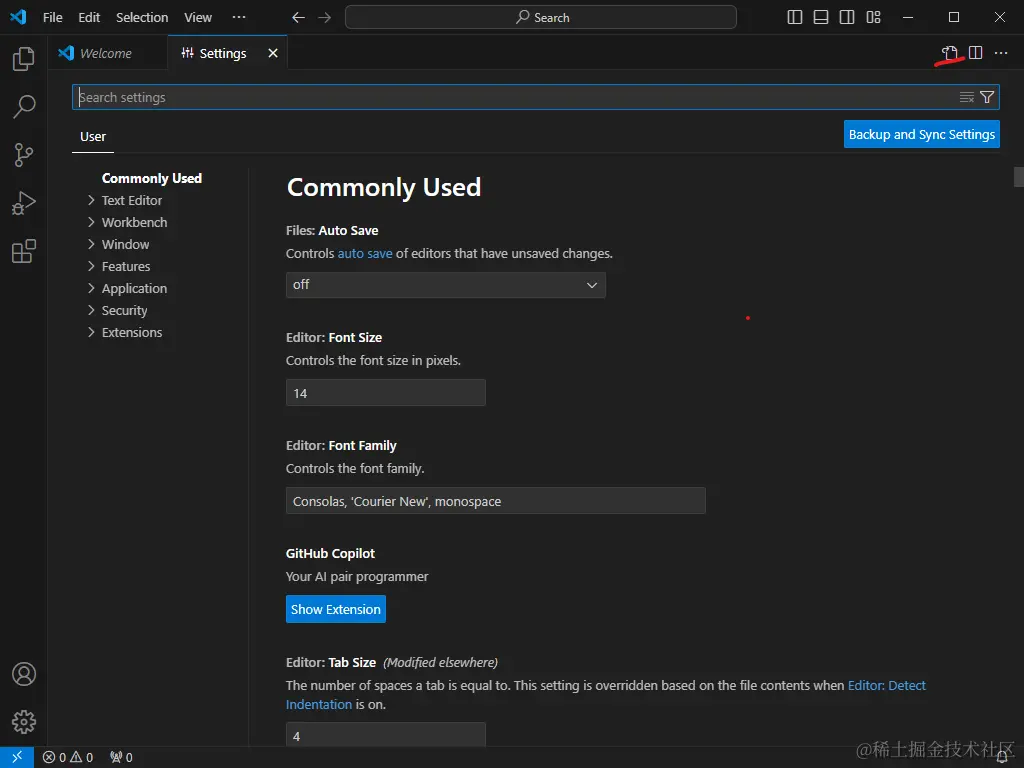Open the Search view in activity bar

pyautogui.click(x=24, y=106)
